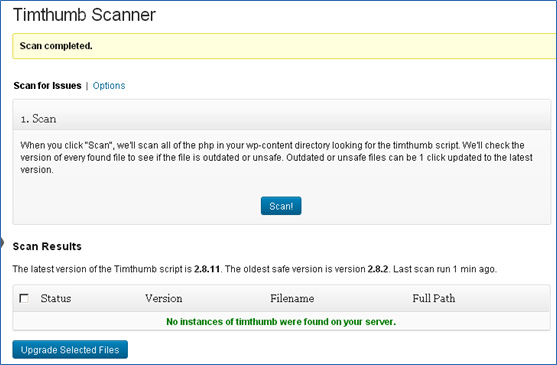Click the Status column header

(56, 298)
